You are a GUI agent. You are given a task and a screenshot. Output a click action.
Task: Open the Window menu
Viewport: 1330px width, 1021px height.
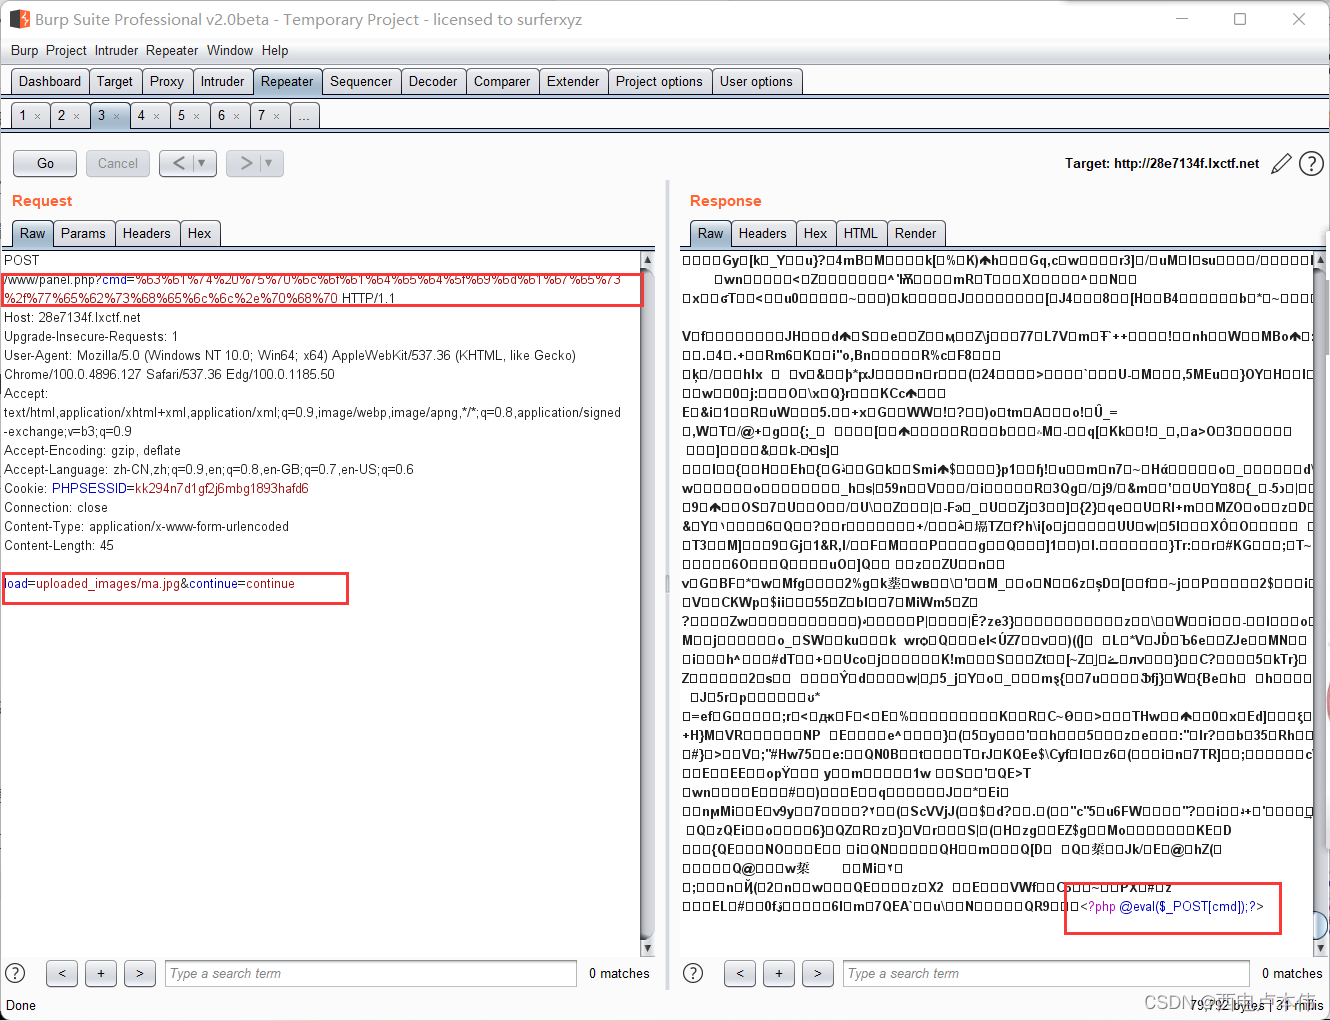tap(230, 50)
